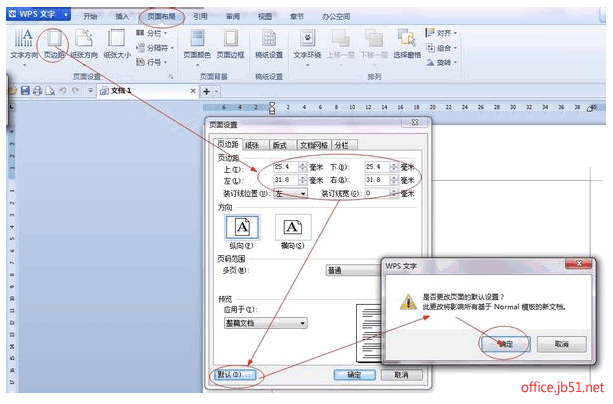Add a new document tab with plus

click(x=206, y=92)
